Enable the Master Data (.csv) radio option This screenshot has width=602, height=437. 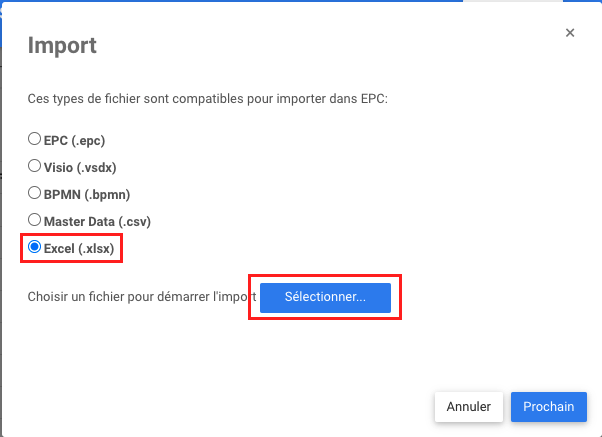[x=35, y=220]
